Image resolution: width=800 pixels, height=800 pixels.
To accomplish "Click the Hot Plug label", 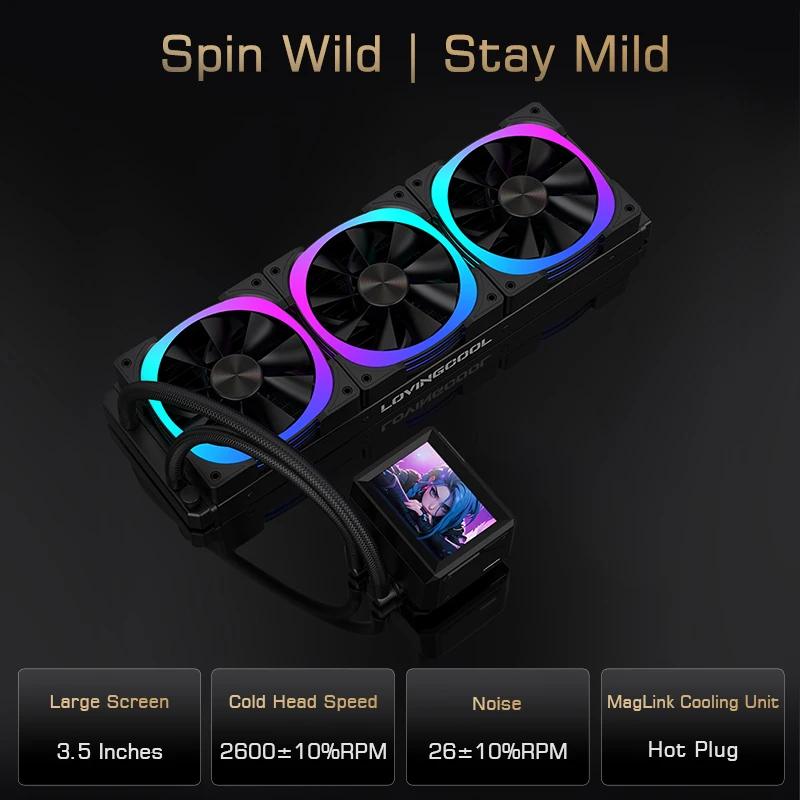I will [692, 749].
